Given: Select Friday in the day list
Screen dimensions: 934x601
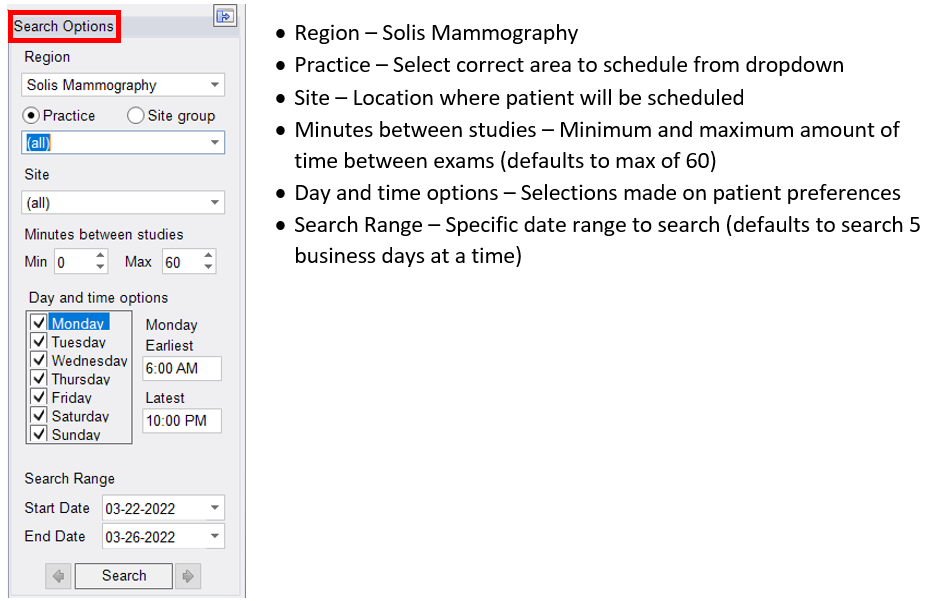Looking at the screenshot, I should point(72,398).
